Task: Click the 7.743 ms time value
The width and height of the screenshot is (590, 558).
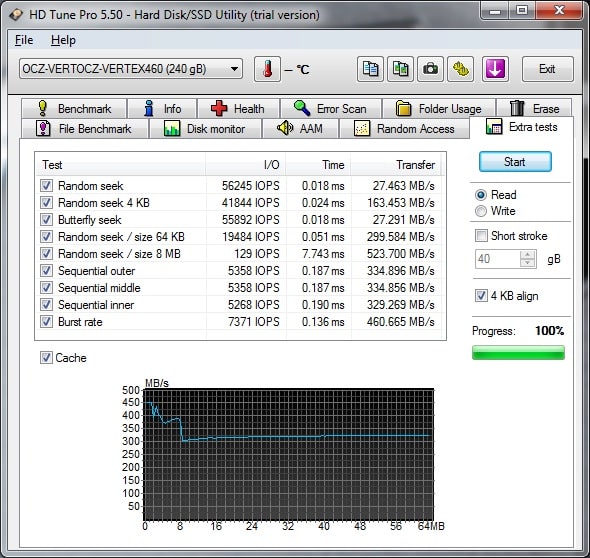Action: pyautogui.click(x=323, y=254)
